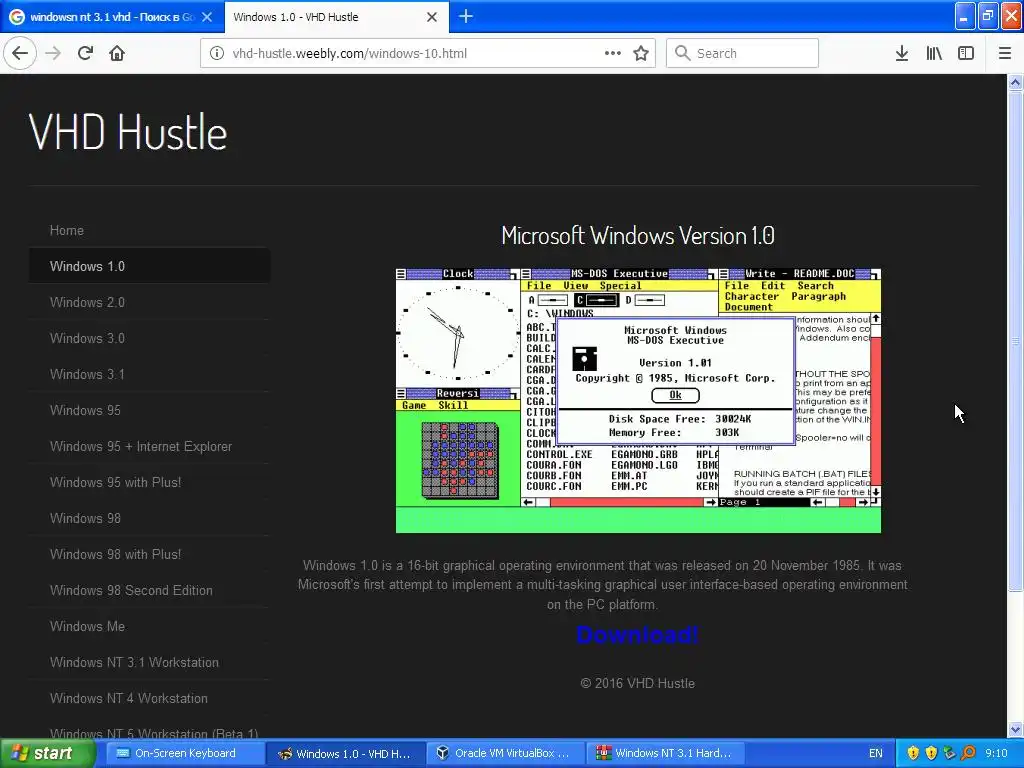The width and height of the screenshot is (1024, 768).
Task: Switch to Windows NT 3.1 Hard... taskbar item
Action: pos(664,753)
